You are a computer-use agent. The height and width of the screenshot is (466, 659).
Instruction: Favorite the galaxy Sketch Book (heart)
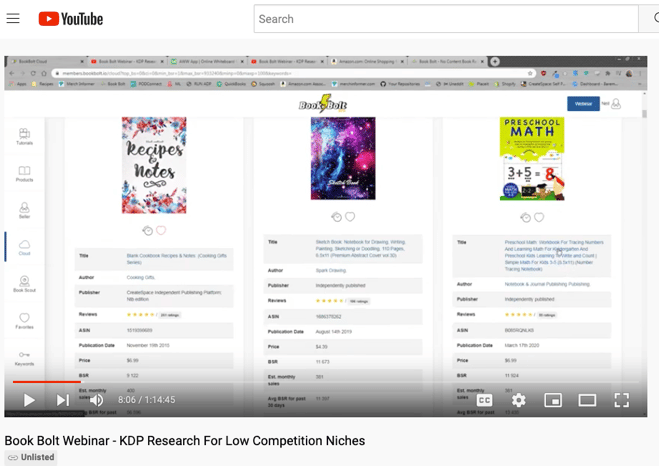[x=350, y=217]
